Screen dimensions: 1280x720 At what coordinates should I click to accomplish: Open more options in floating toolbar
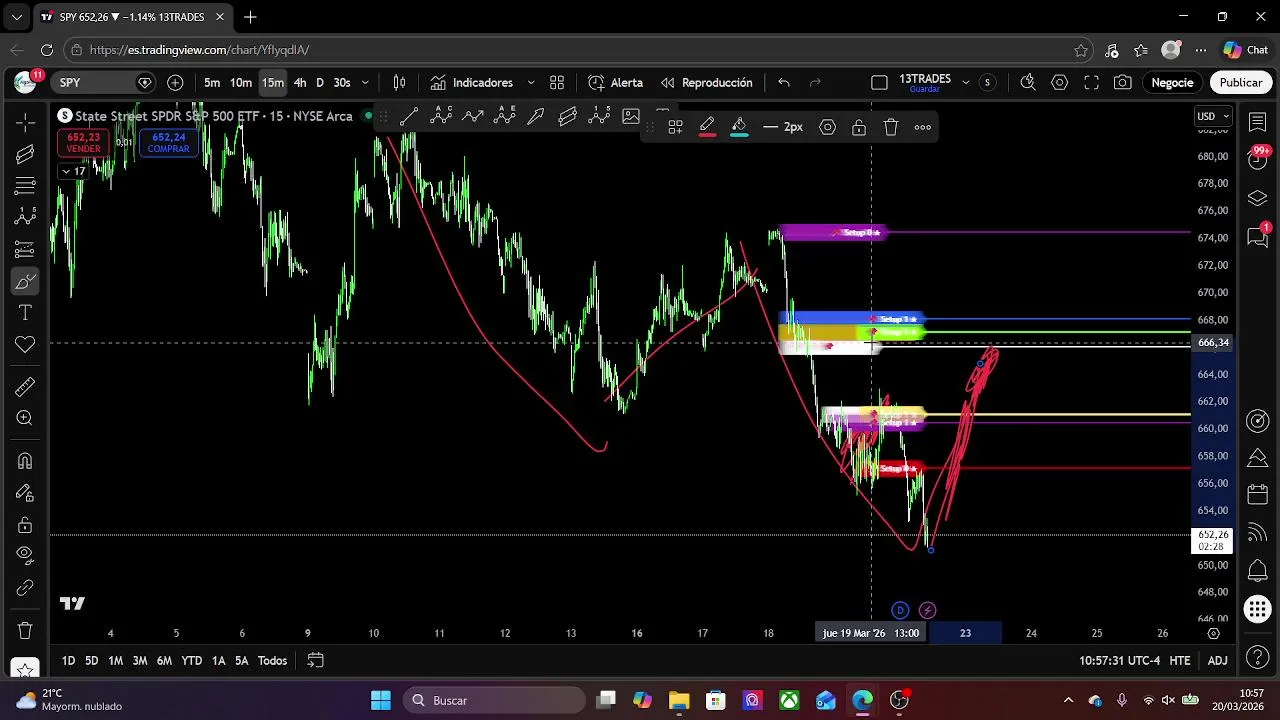[923, 127]
